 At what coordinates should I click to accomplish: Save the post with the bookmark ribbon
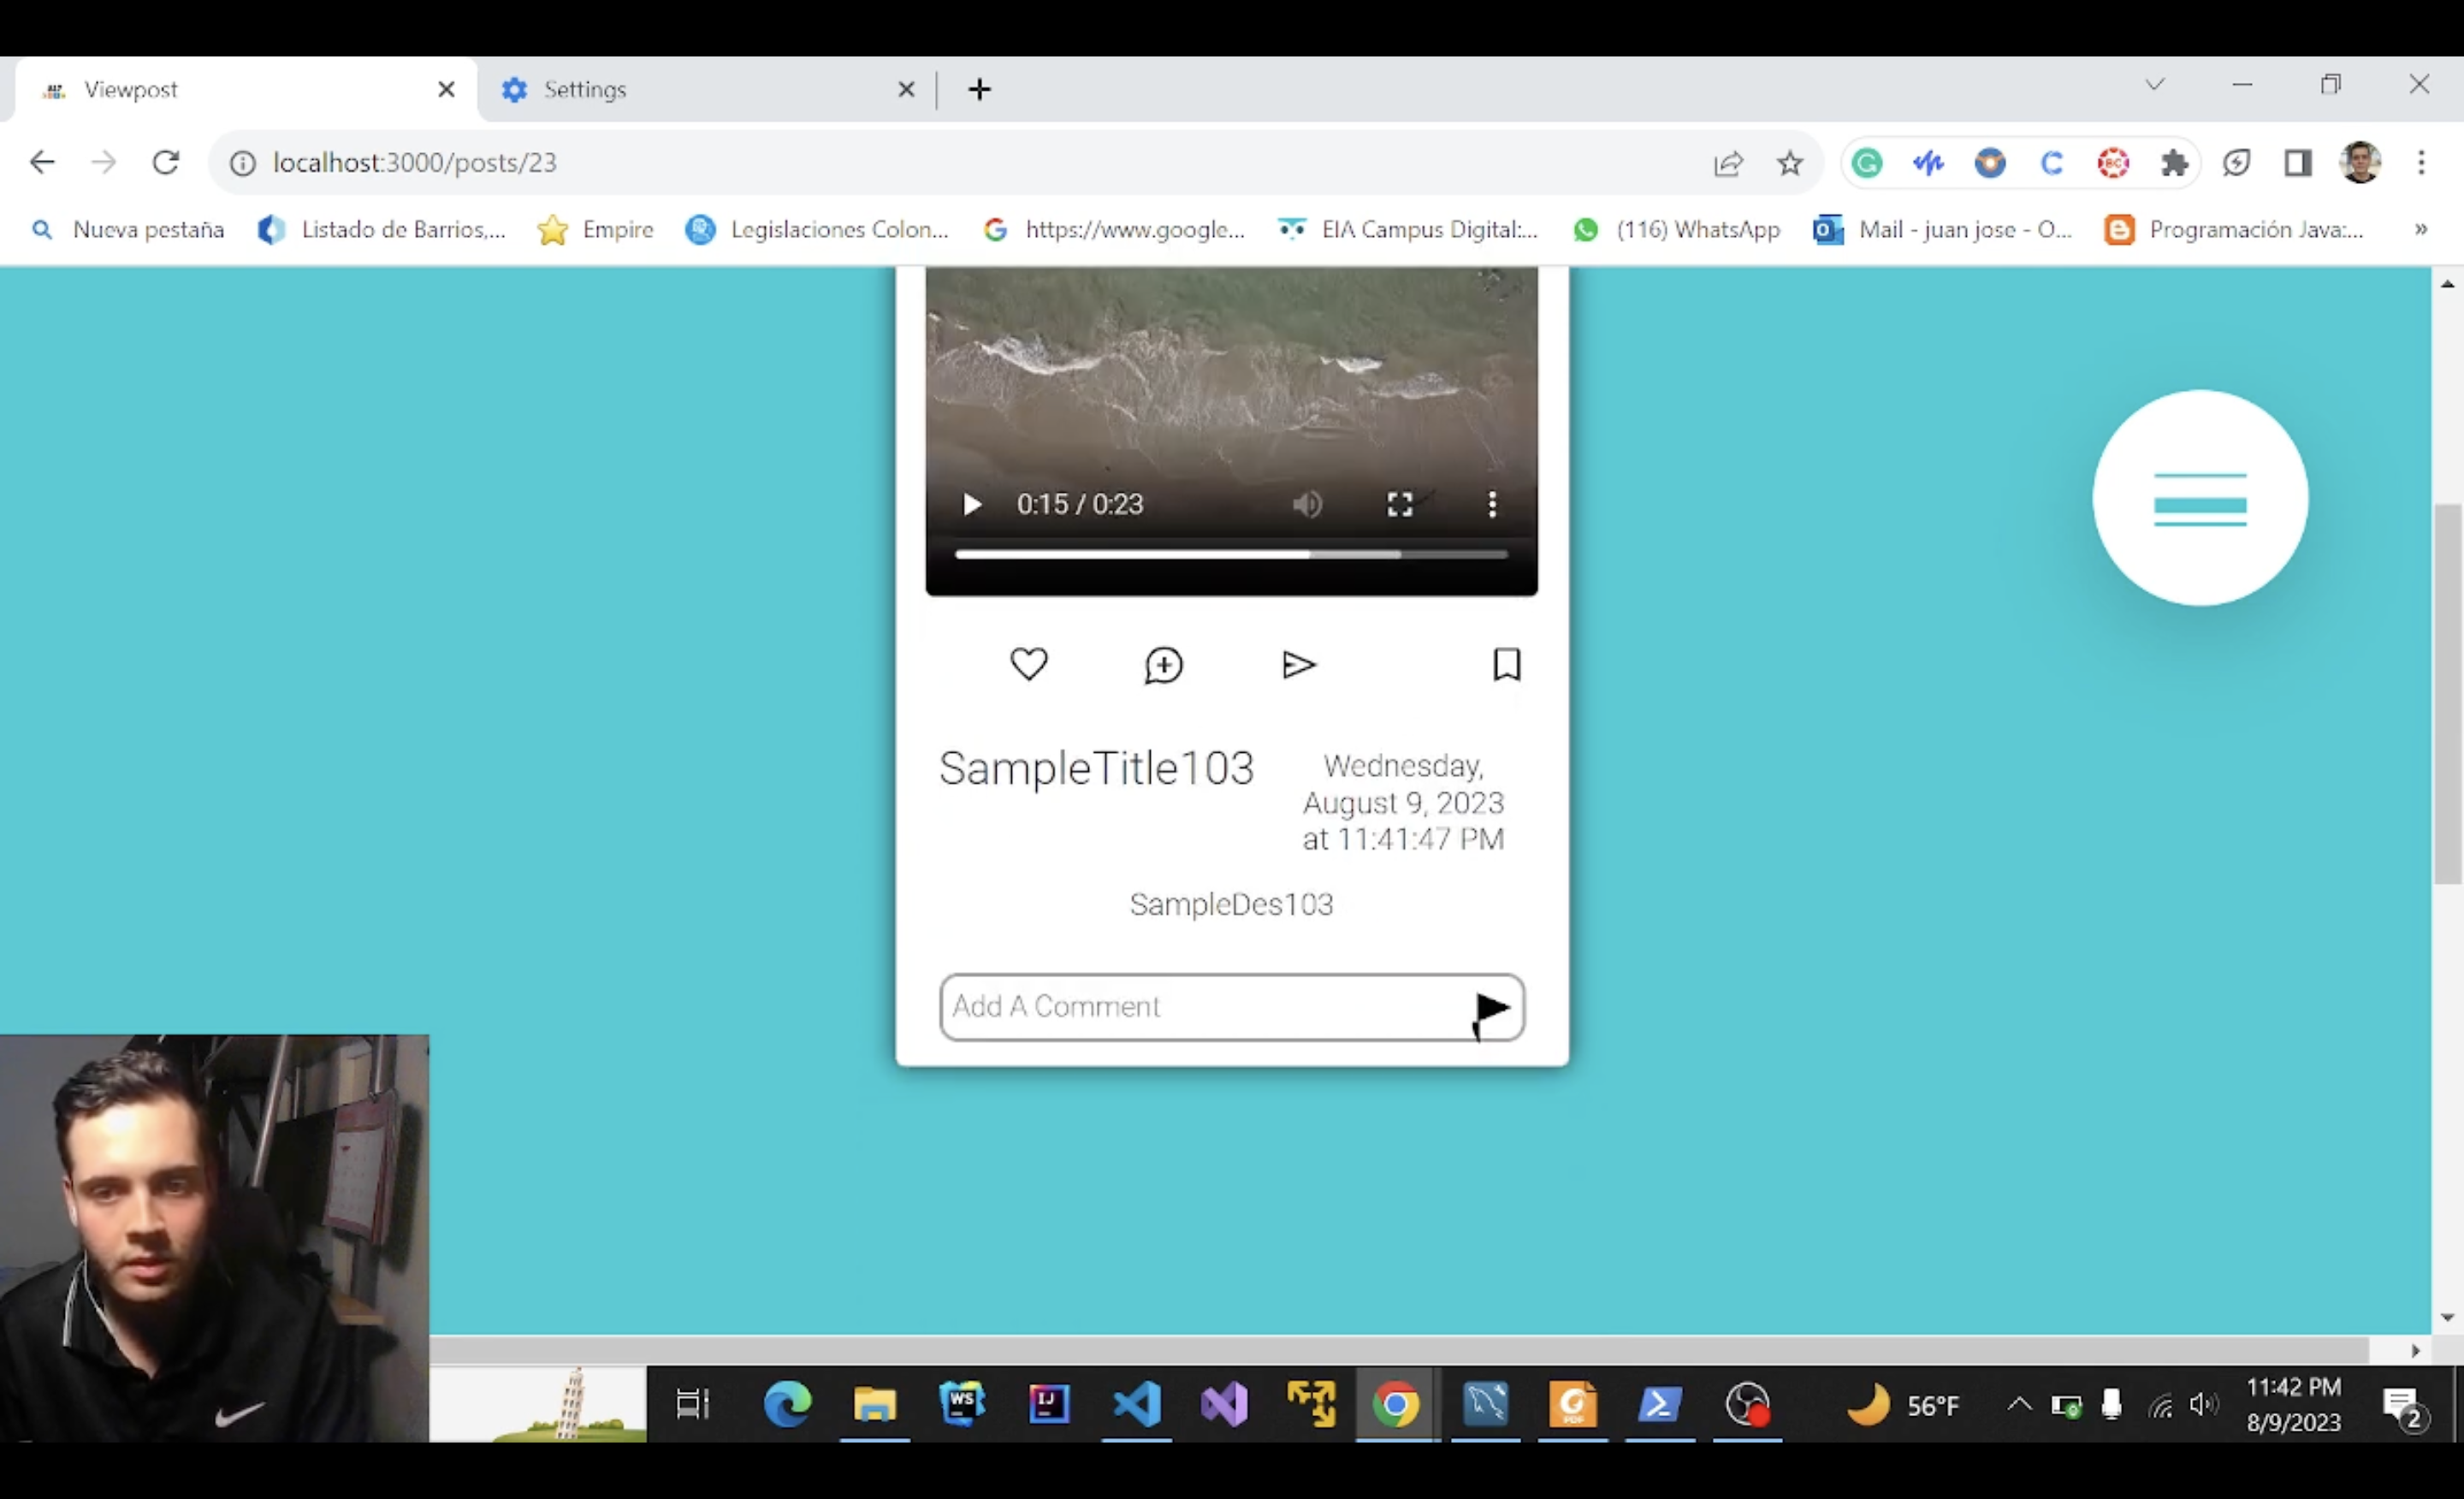1507,664
